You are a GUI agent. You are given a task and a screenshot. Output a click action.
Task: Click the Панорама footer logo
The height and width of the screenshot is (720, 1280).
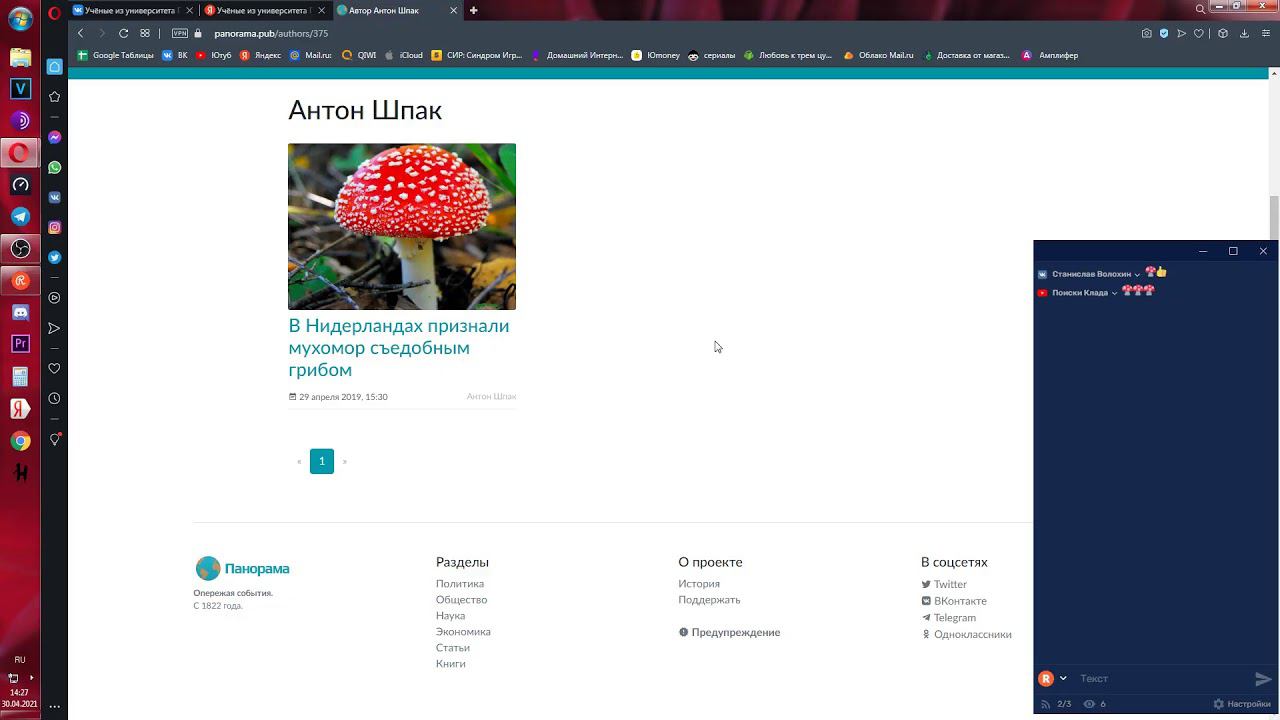[242, 568]
